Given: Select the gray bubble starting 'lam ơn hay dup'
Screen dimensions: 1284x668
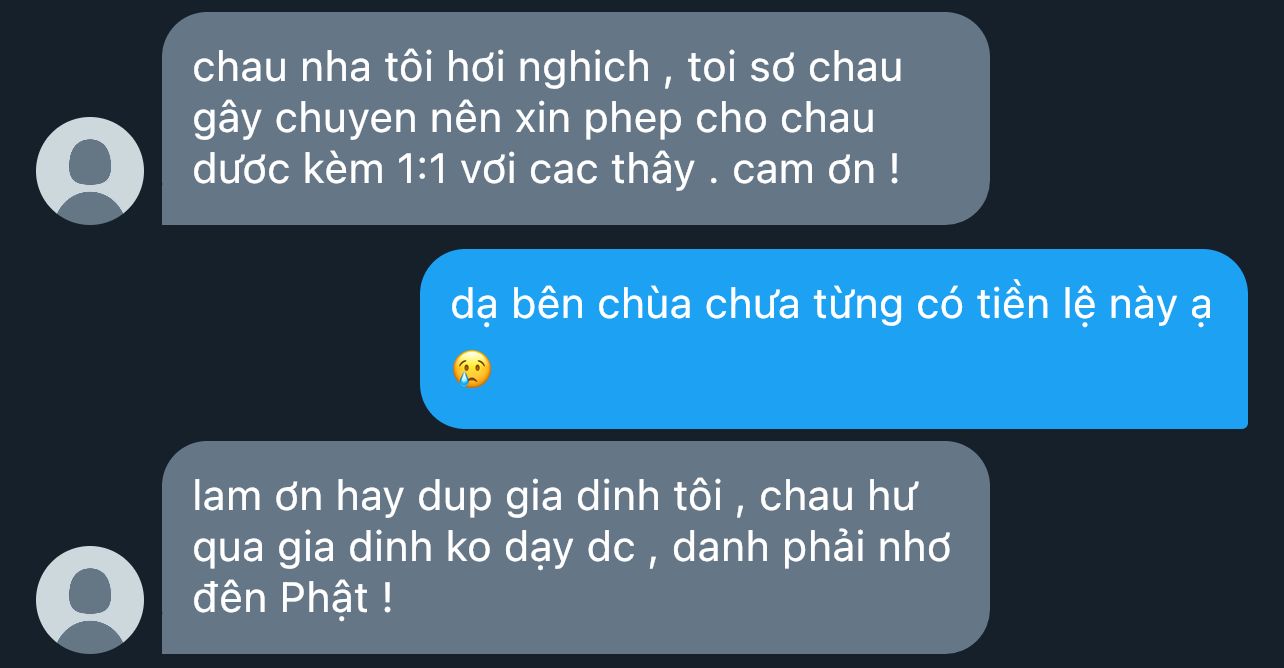Looking at the screenshot, I should pos(575,547).
